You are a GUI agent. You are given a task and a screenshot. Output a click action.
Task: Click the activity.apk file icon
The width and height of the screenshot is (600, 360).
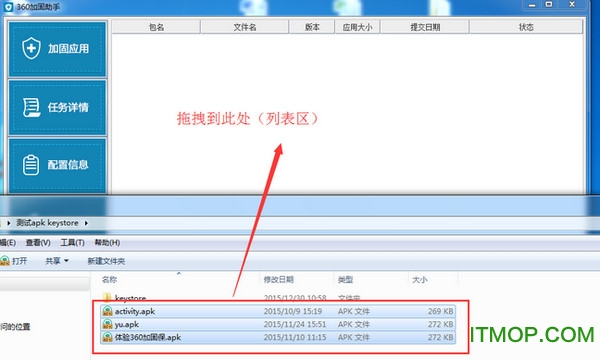[x=108, y=311]
